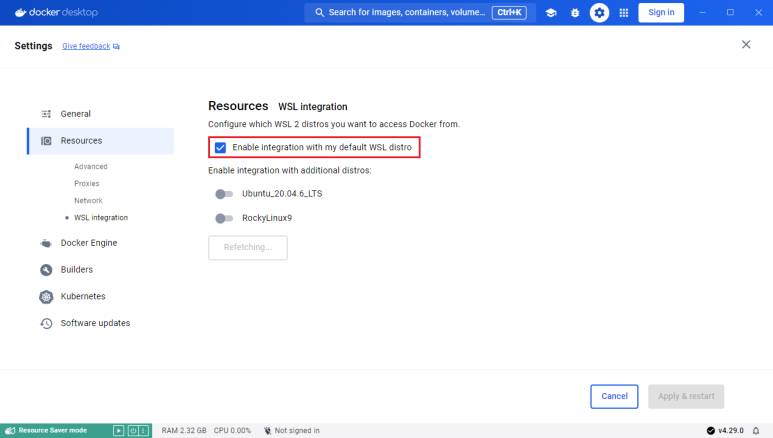Click the give feedback external-link icon
Screen dimensions: 773x438
coord(116,46)
